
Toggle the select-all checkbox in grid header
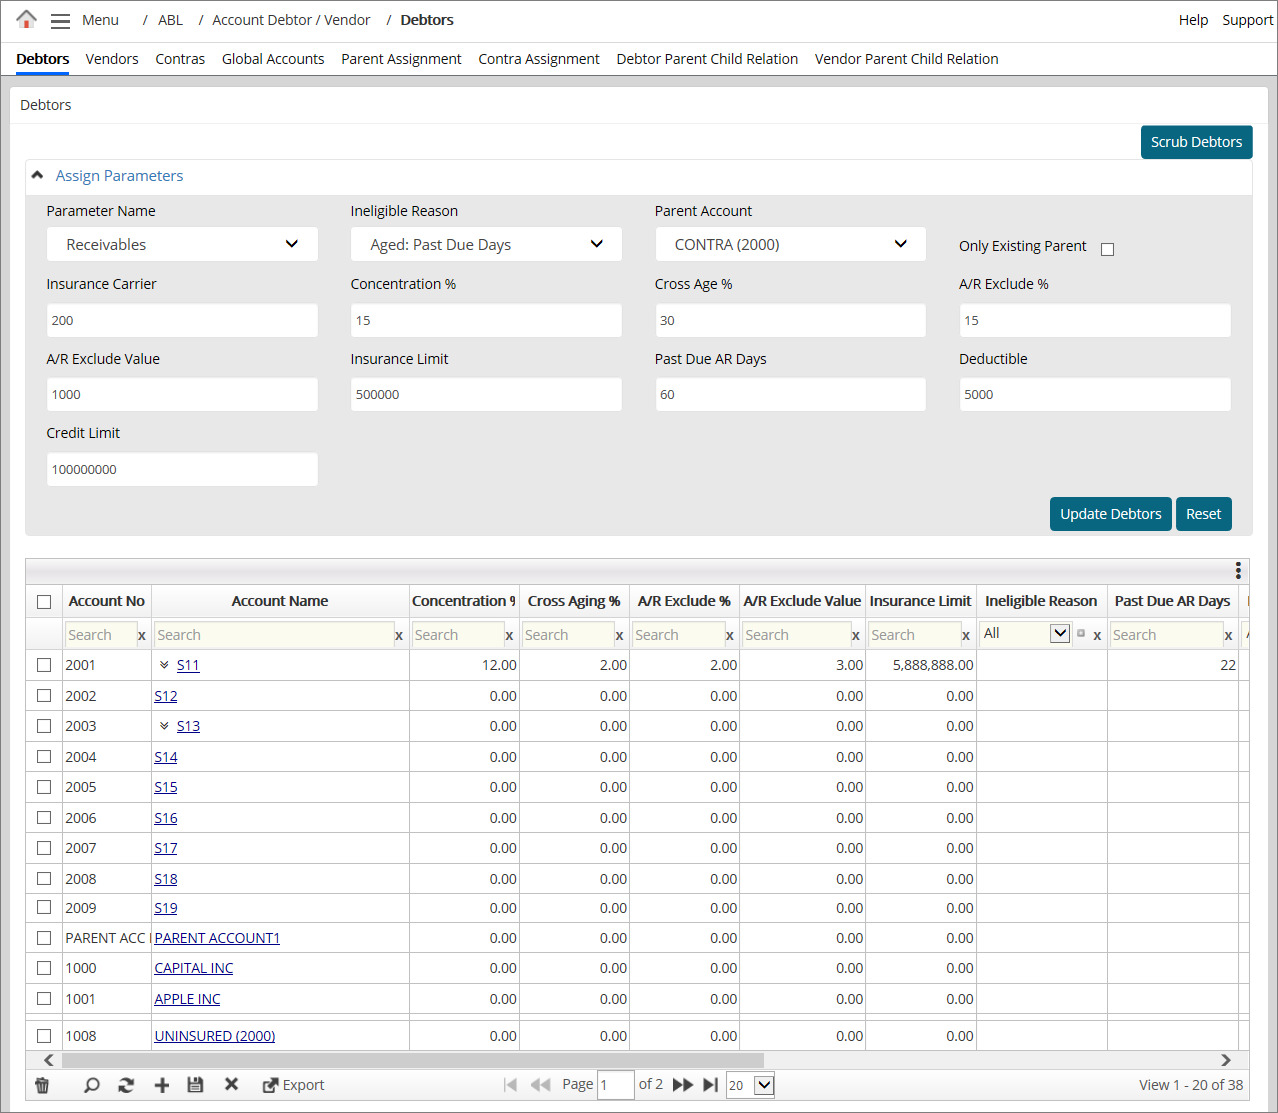tap(44, 602)
